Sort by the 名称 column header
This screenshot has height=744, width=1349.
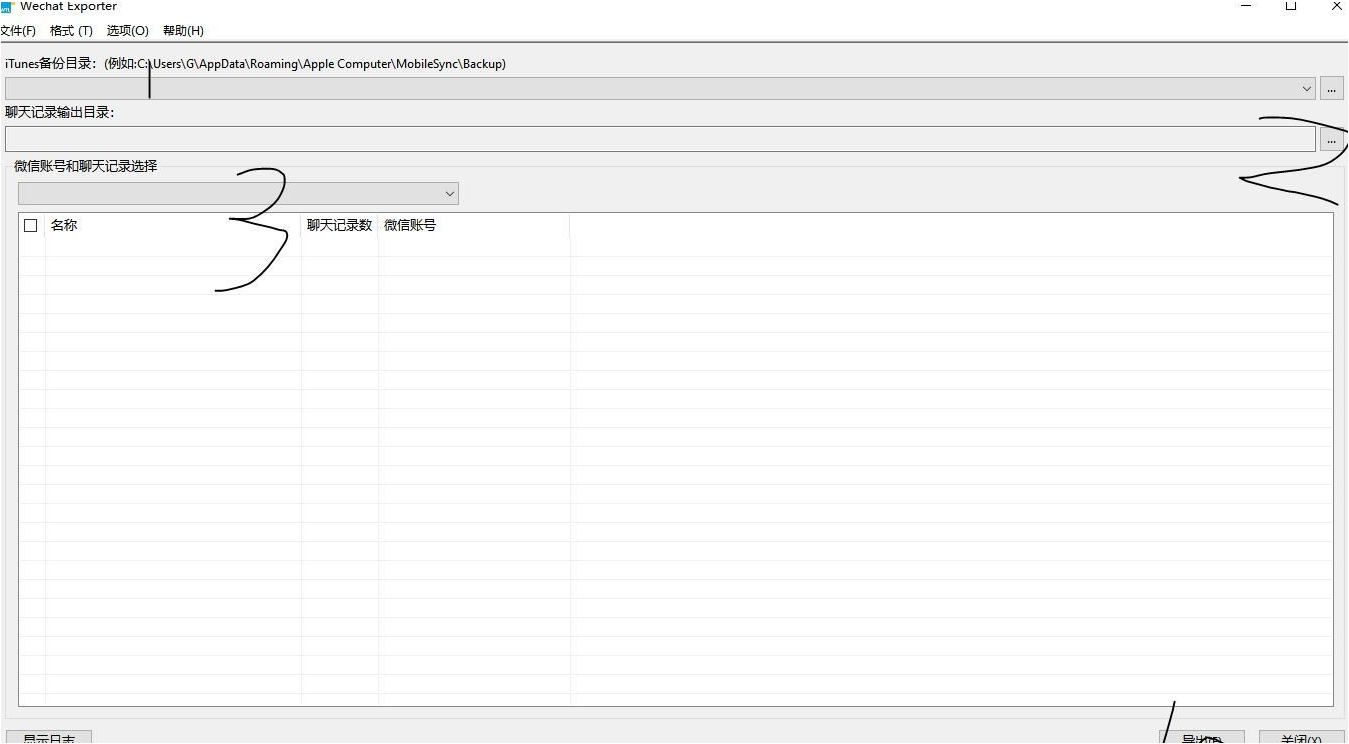(x=170, y=226)
